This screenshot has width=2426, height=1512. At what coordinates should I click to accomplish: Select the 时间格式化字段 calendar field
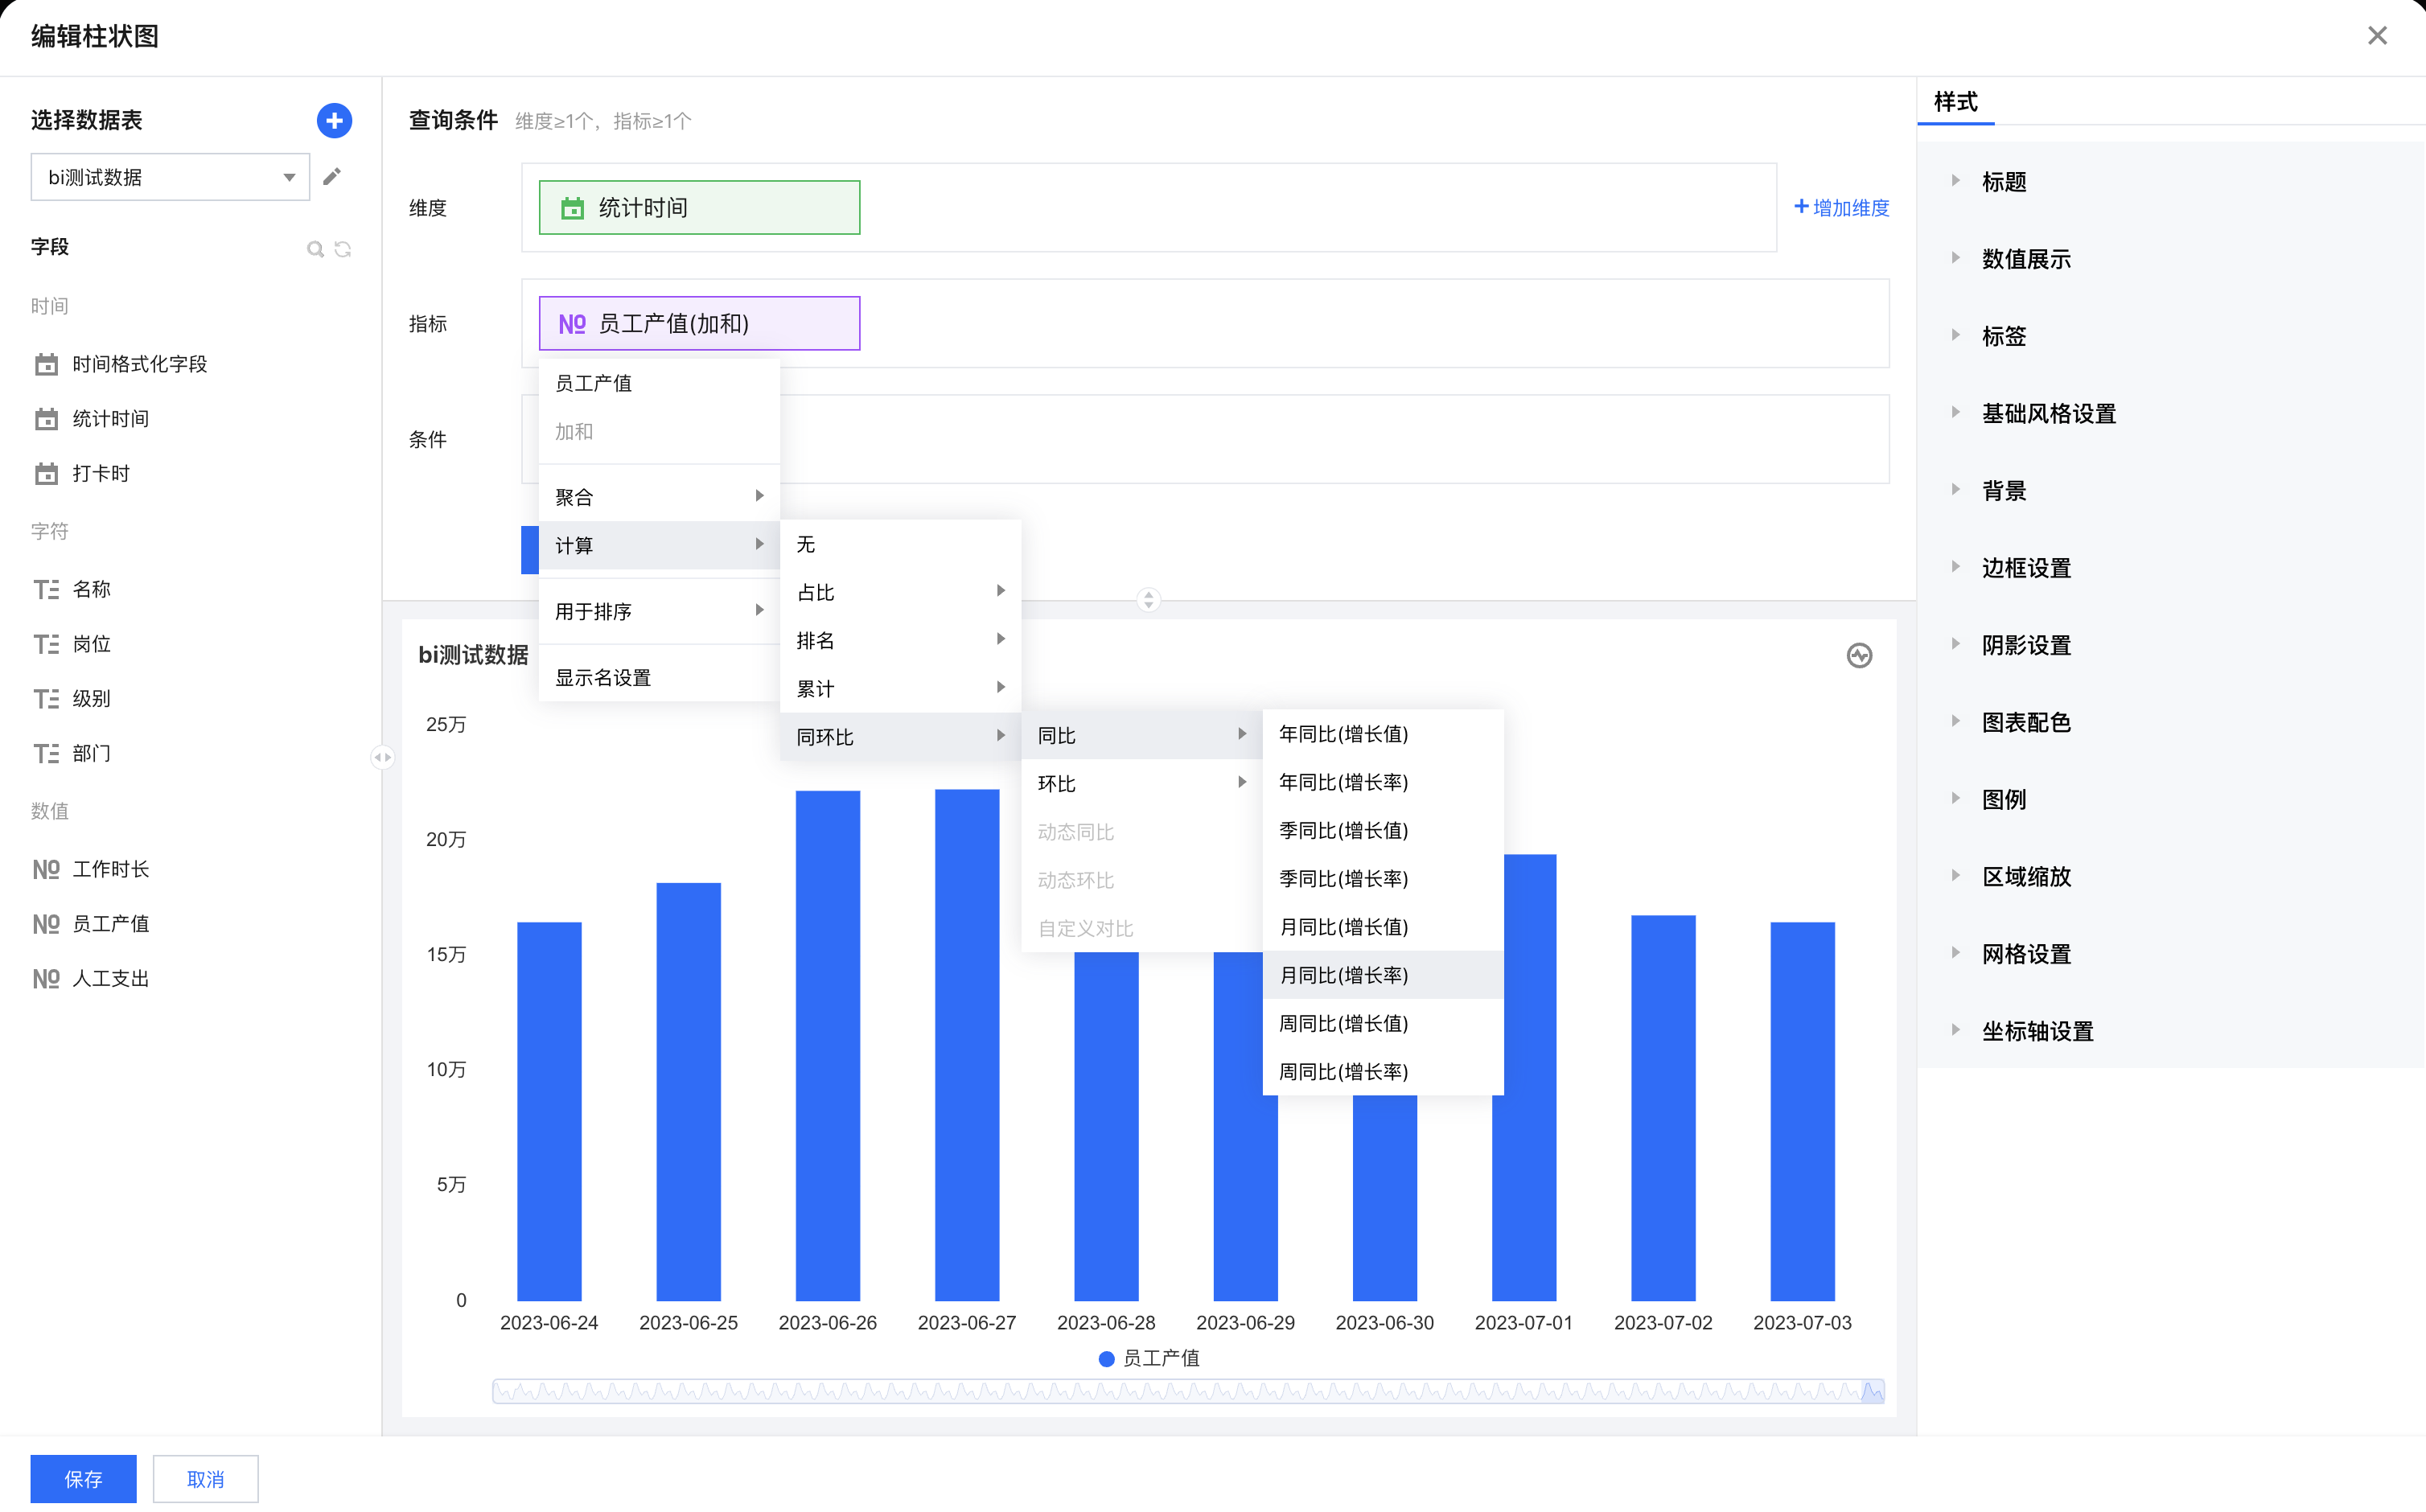click(139, 364)
